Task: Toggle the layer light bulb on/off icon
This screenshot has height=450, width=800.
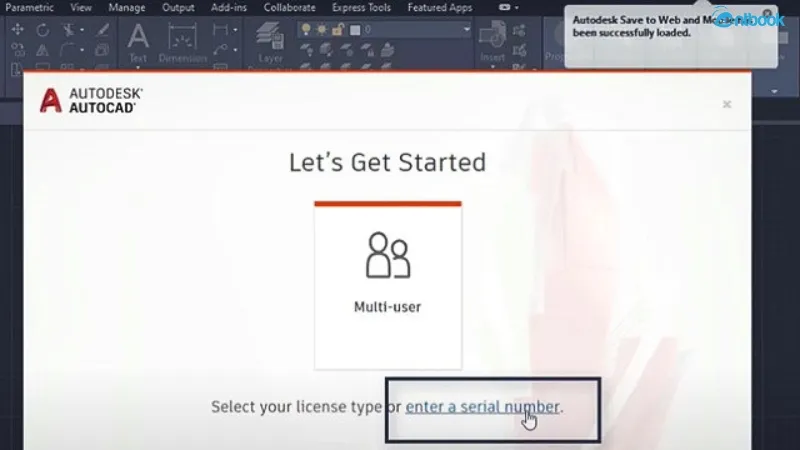Action: (304, 30)
